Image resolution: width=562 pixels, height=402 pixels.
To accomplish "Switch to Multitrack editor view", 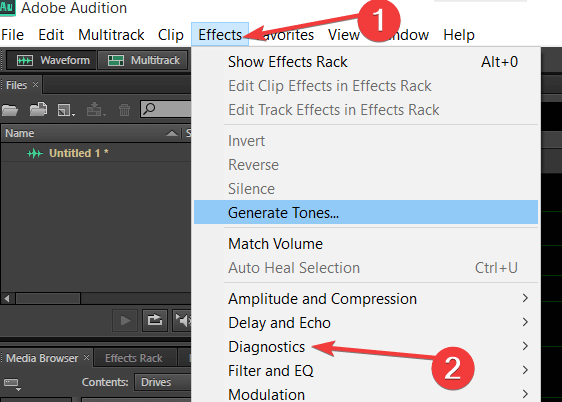I will click(x=143, y=60).
